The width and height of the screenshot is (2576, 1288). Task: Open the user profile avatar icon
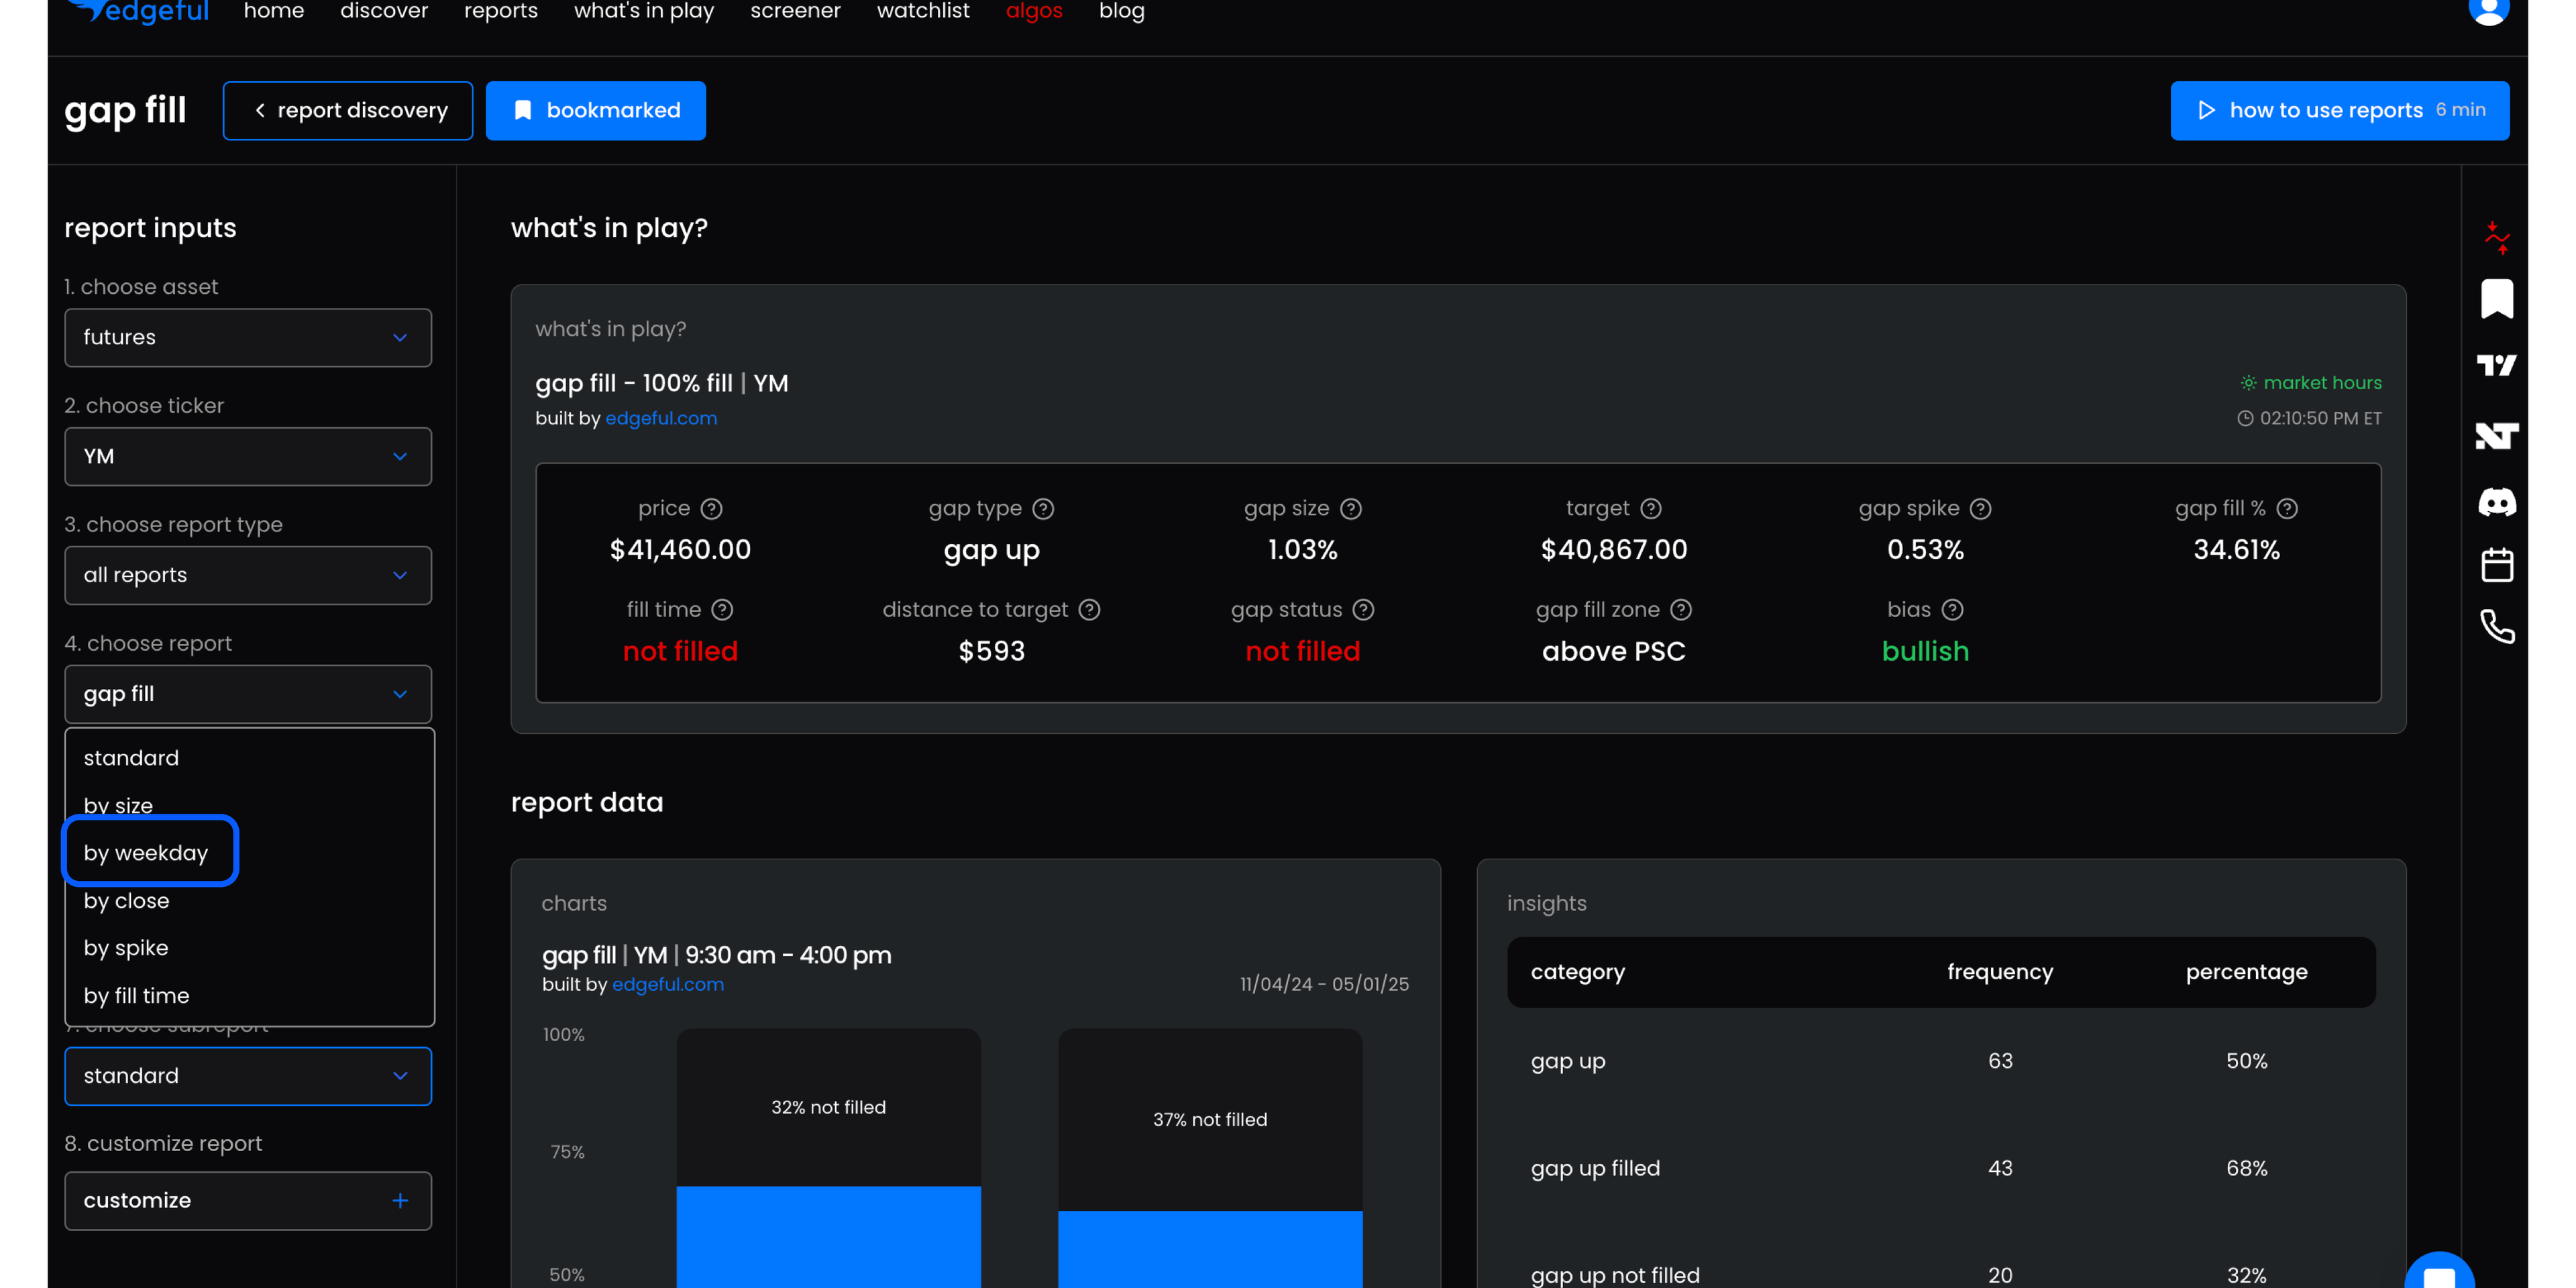point(2488,10)
